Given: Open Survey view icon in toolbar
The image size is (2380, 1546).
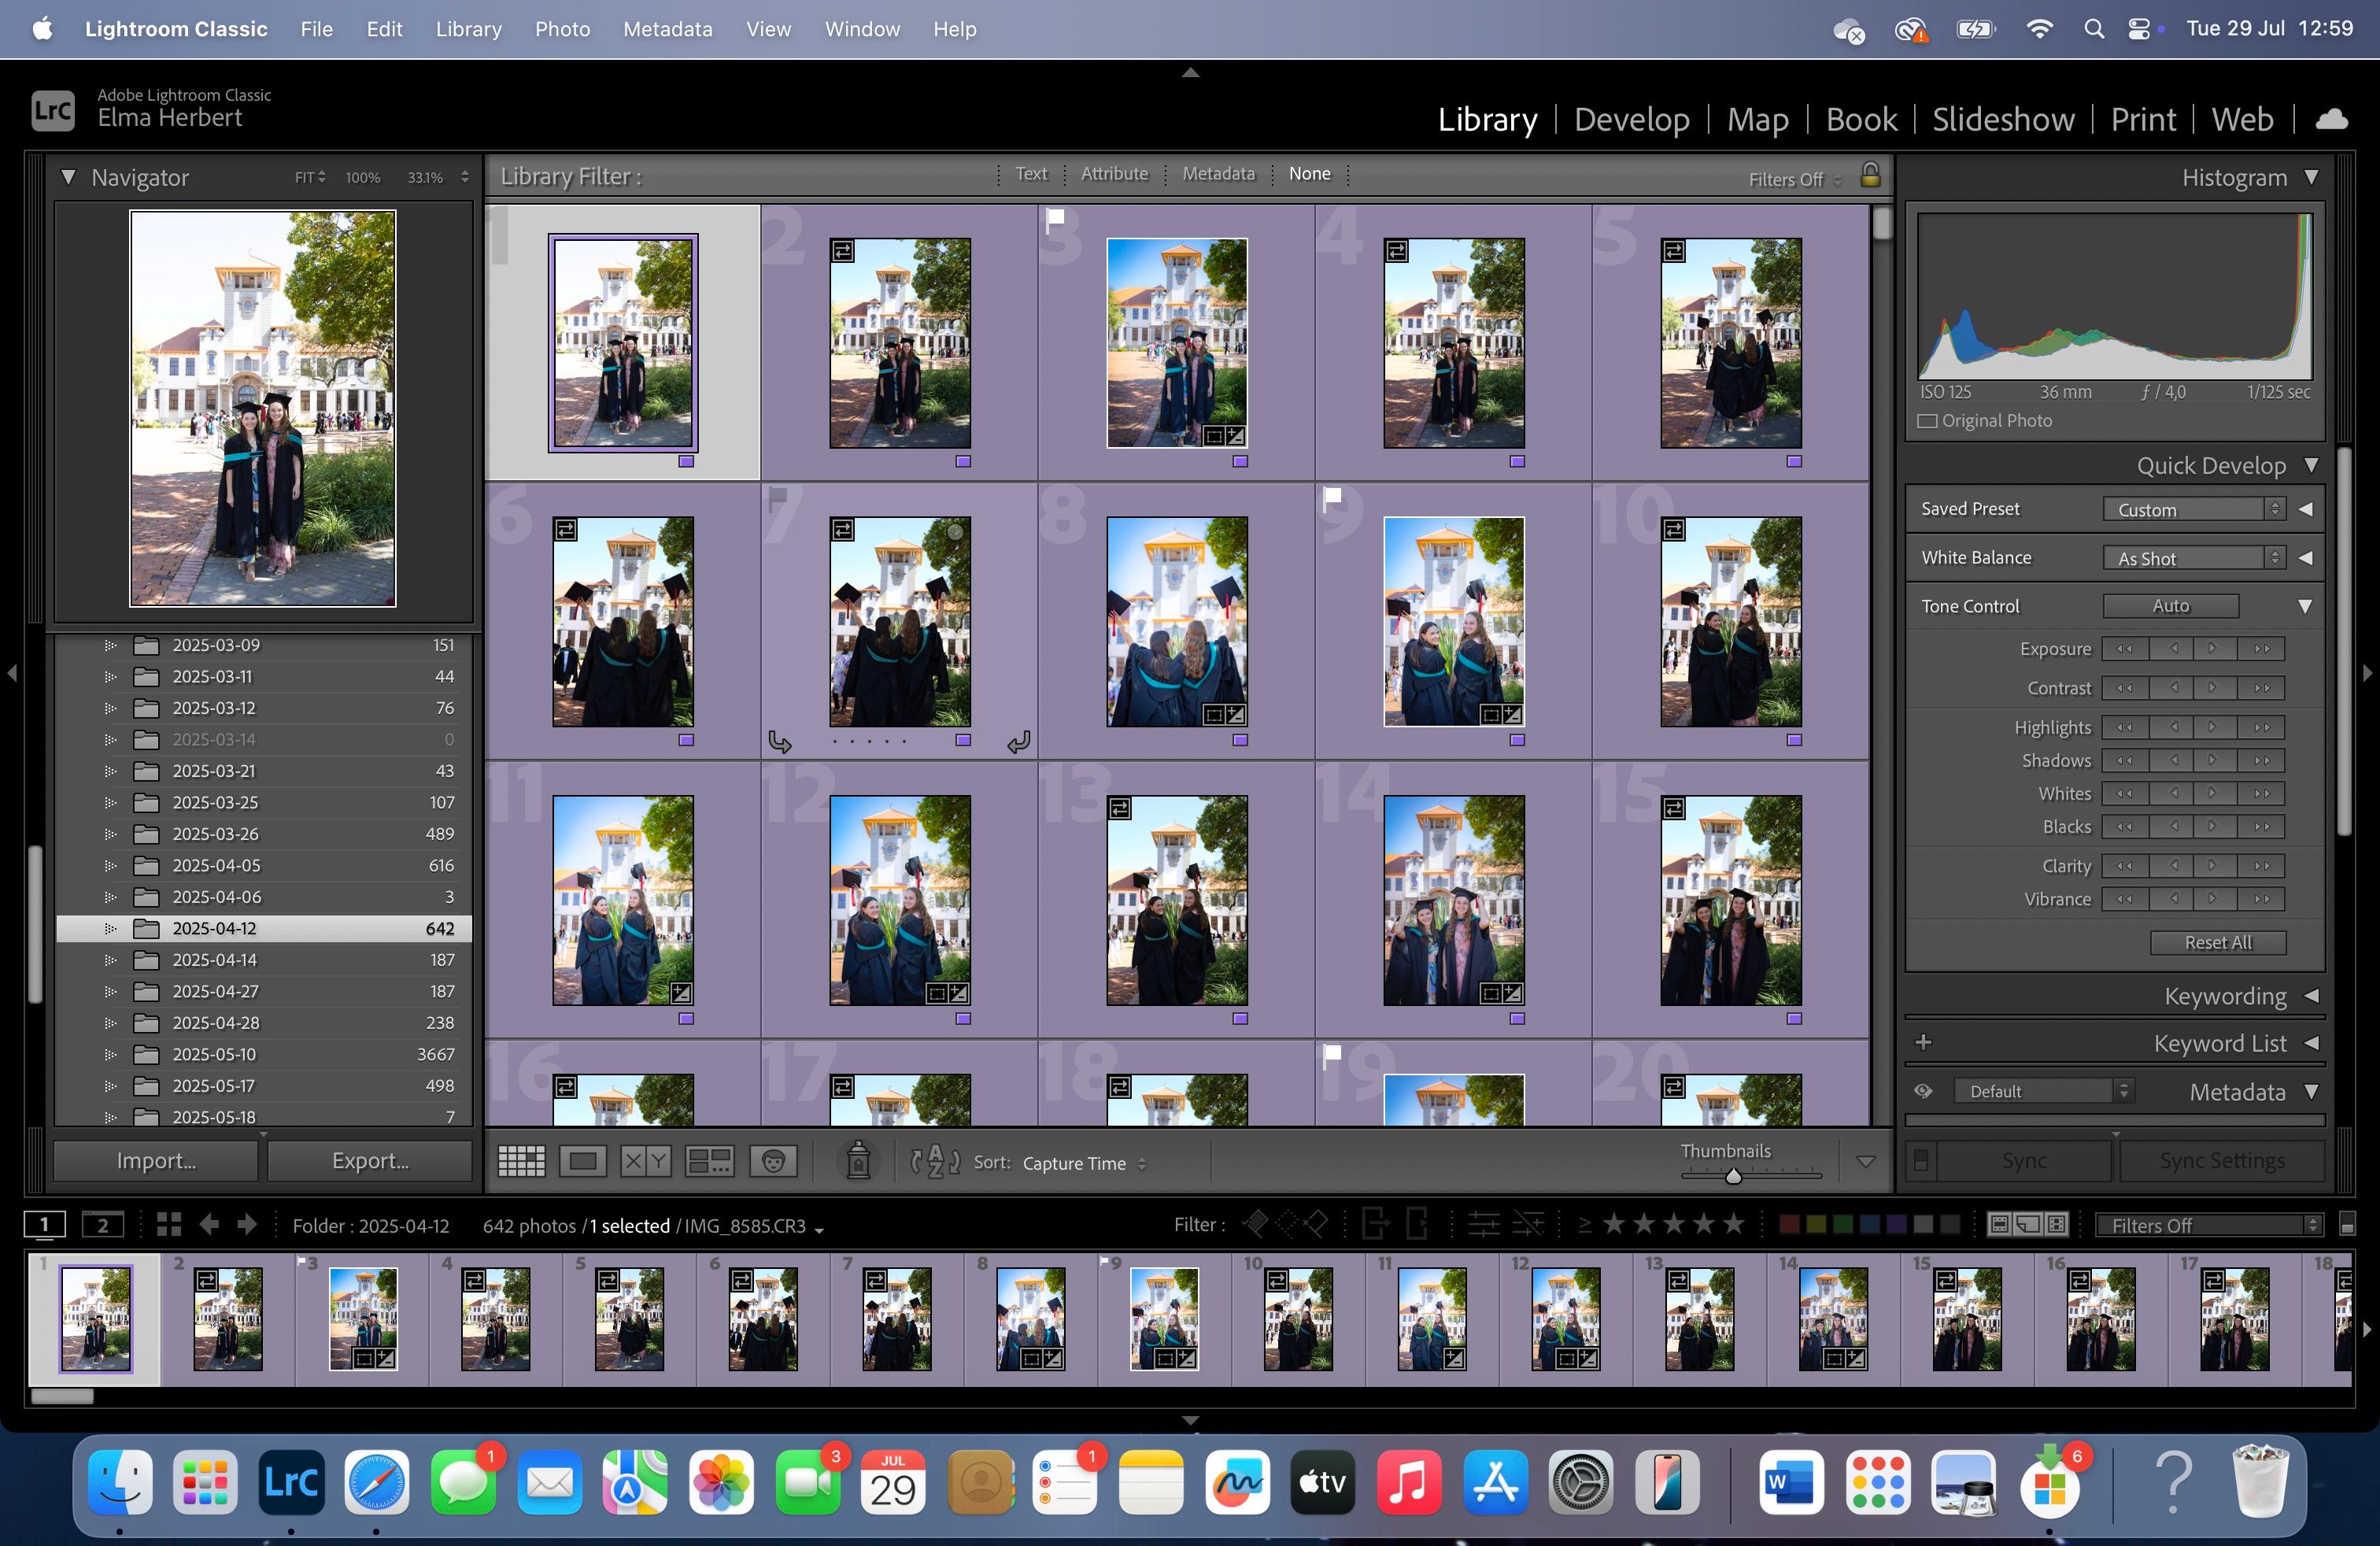Looking at the screenshot, I should 709,1161.
